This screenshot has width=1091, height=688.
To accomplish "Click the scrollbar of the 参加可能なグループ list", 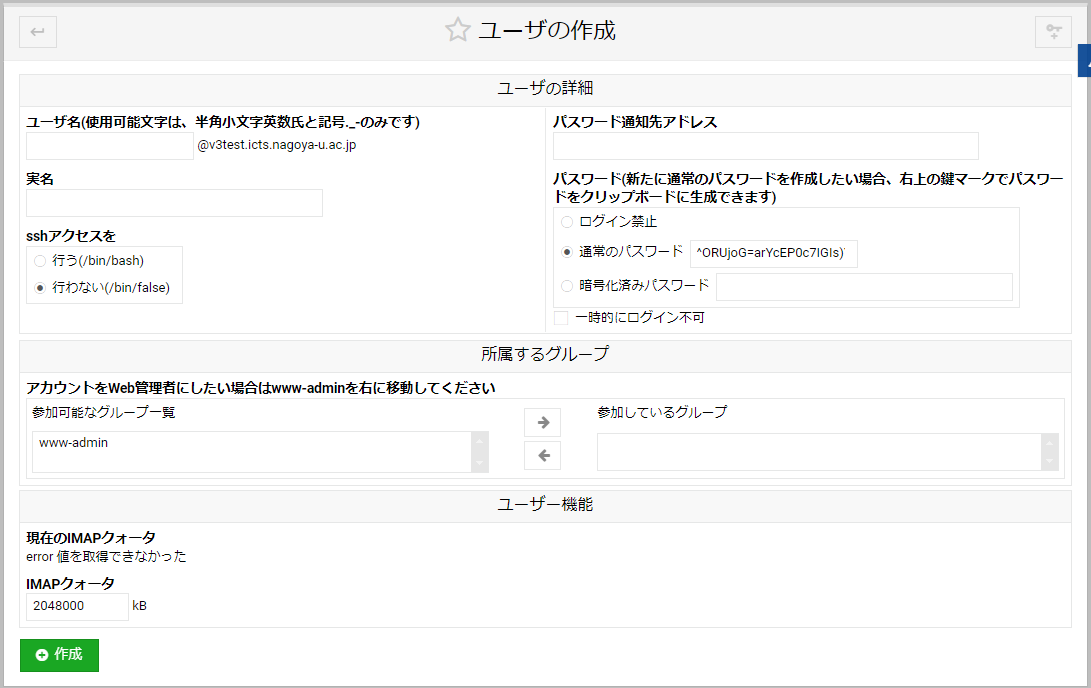I will click(480, 452).
